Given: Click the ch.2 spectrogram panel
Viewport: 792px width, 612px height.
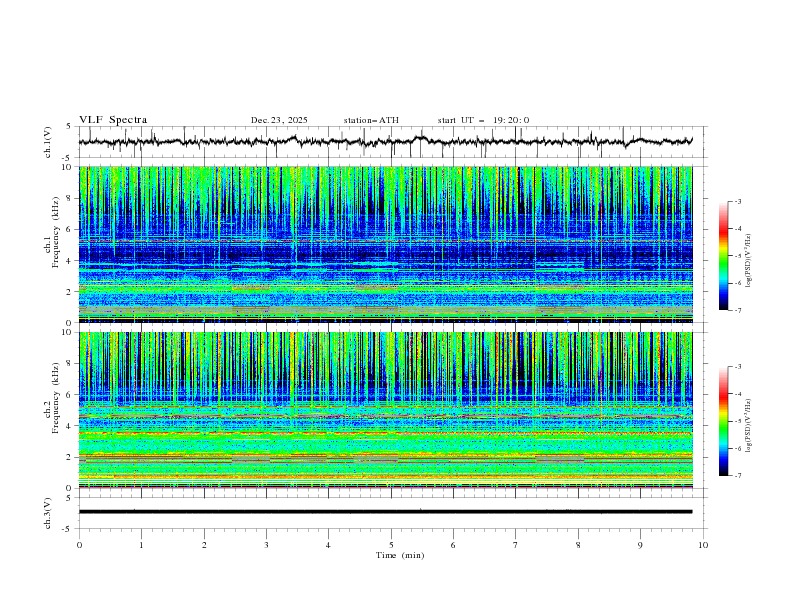Looking at the screenshot, I should (385, 410).
